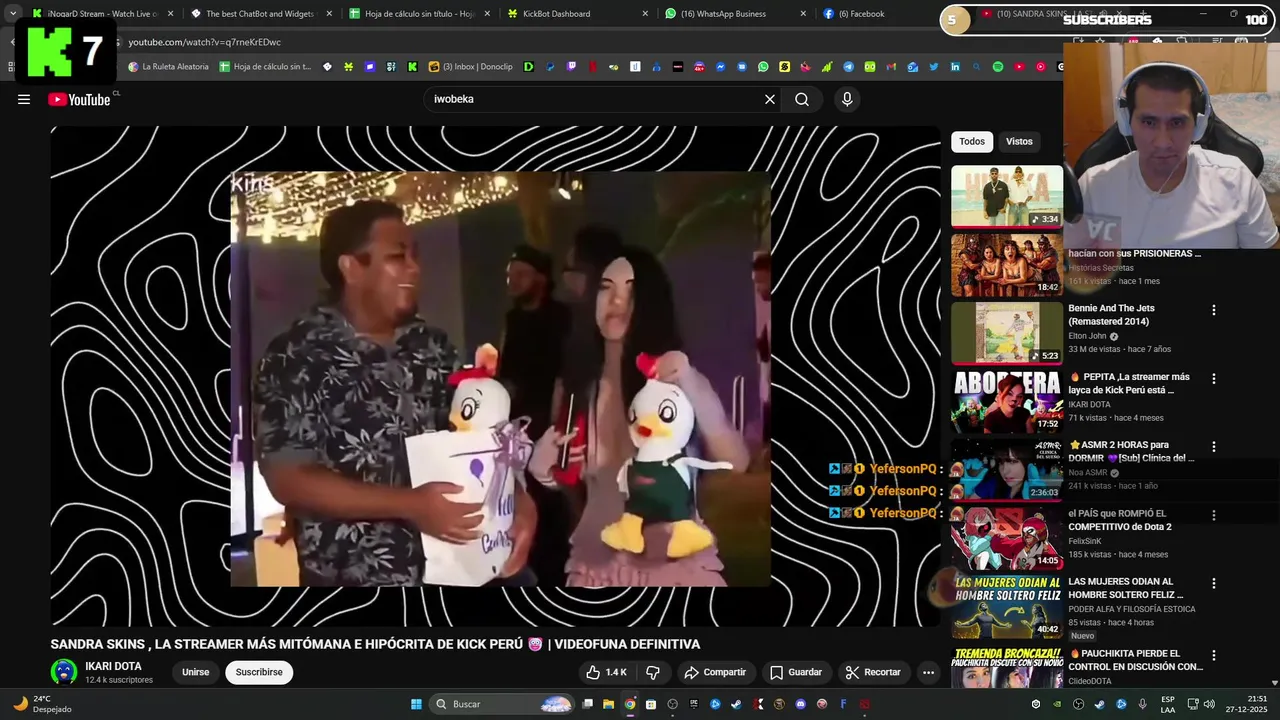
Task: Open el PAÍS que ROMPIÓ EL COMPETITIVO title
Action: click(1120, 520)
